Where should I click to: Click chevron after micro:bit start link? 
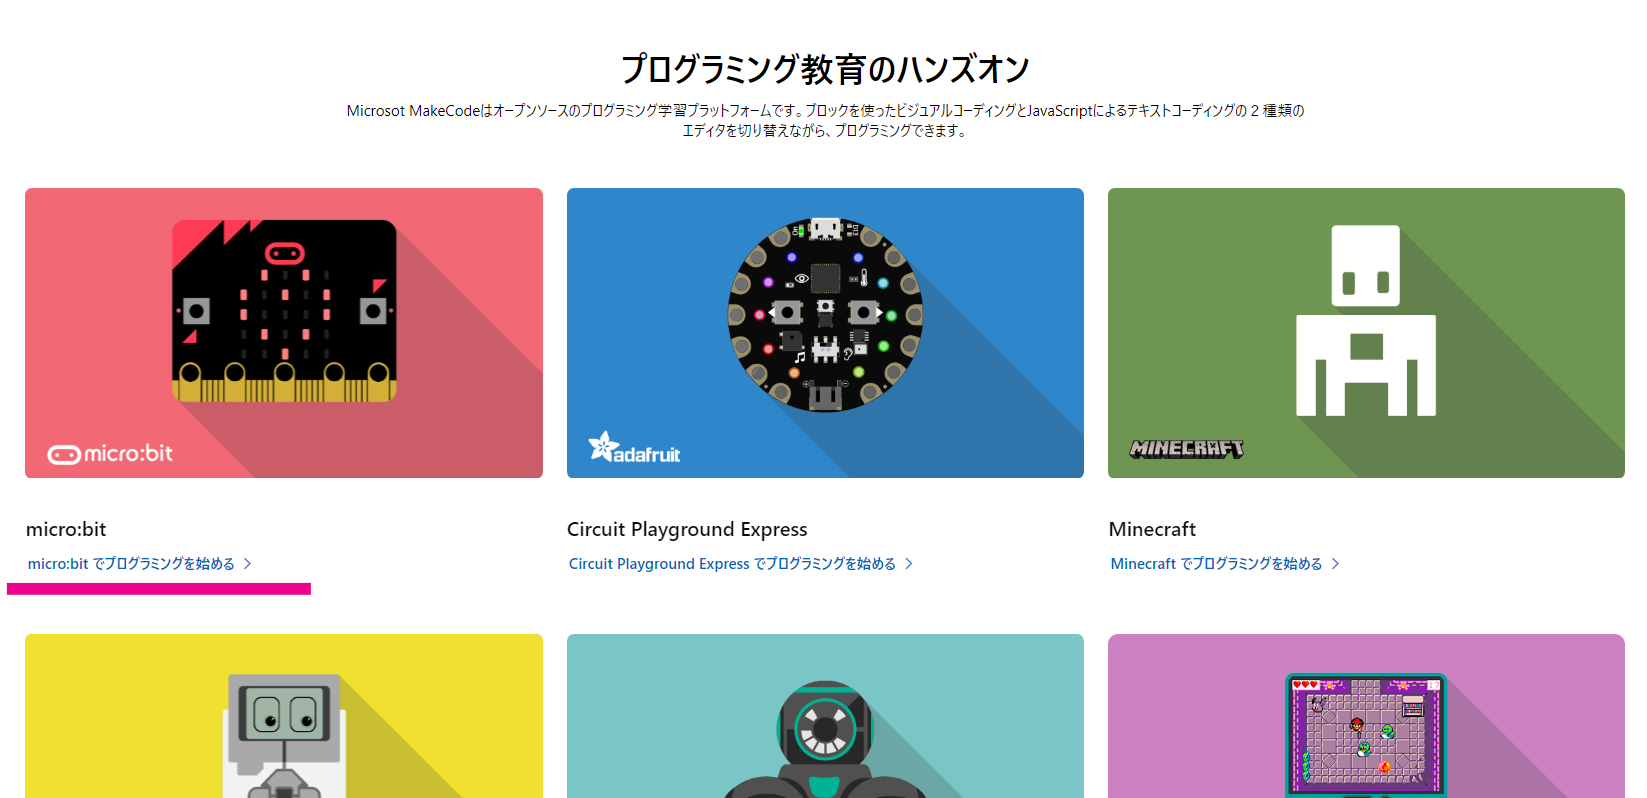coord(247,564)
